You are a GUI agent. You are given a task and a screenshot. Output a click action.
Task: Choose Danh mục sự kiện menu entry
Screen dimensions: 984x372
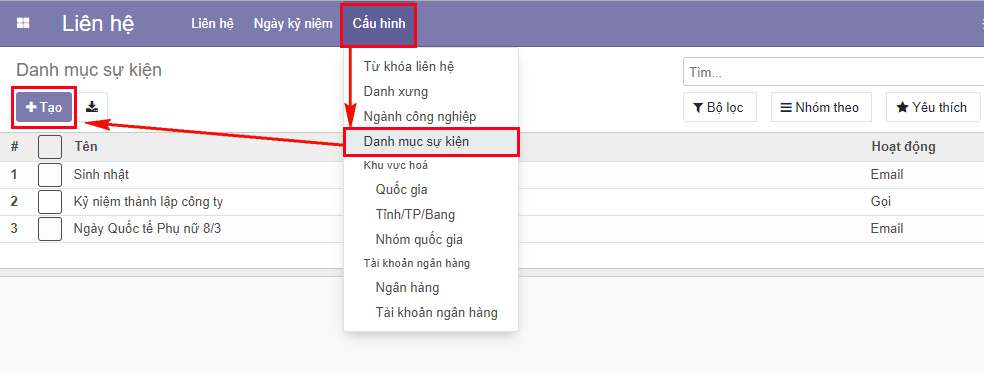(431, 142)
